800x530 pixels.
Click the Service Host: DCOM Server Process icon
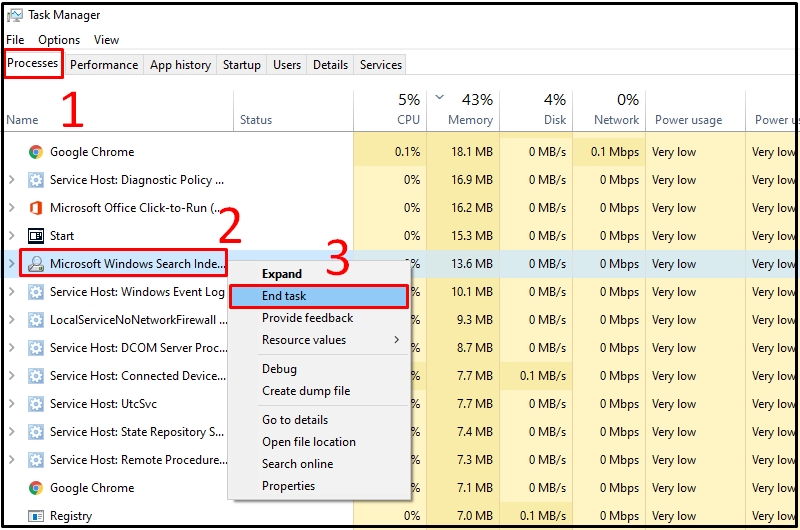click(x=36, y=348)
